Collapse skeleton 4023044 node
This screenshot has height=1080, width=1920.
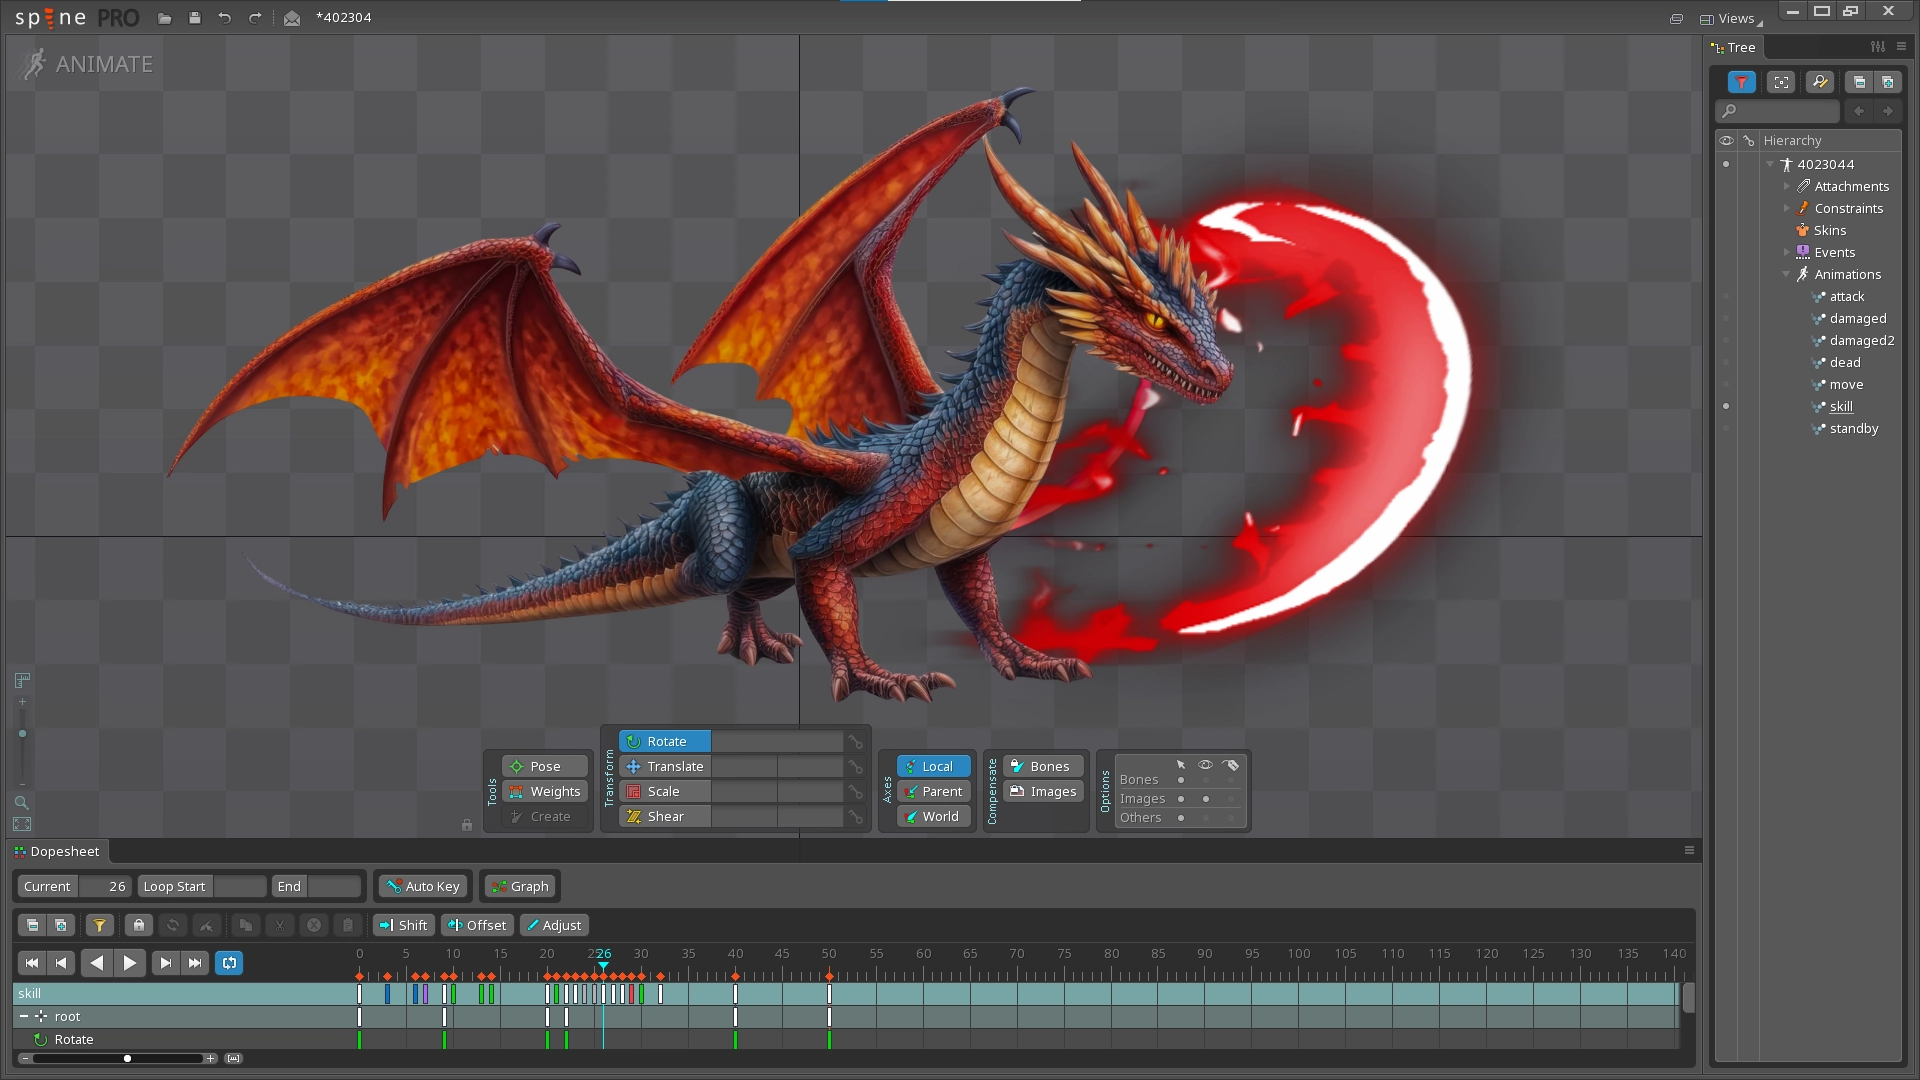coord(1770,164)
